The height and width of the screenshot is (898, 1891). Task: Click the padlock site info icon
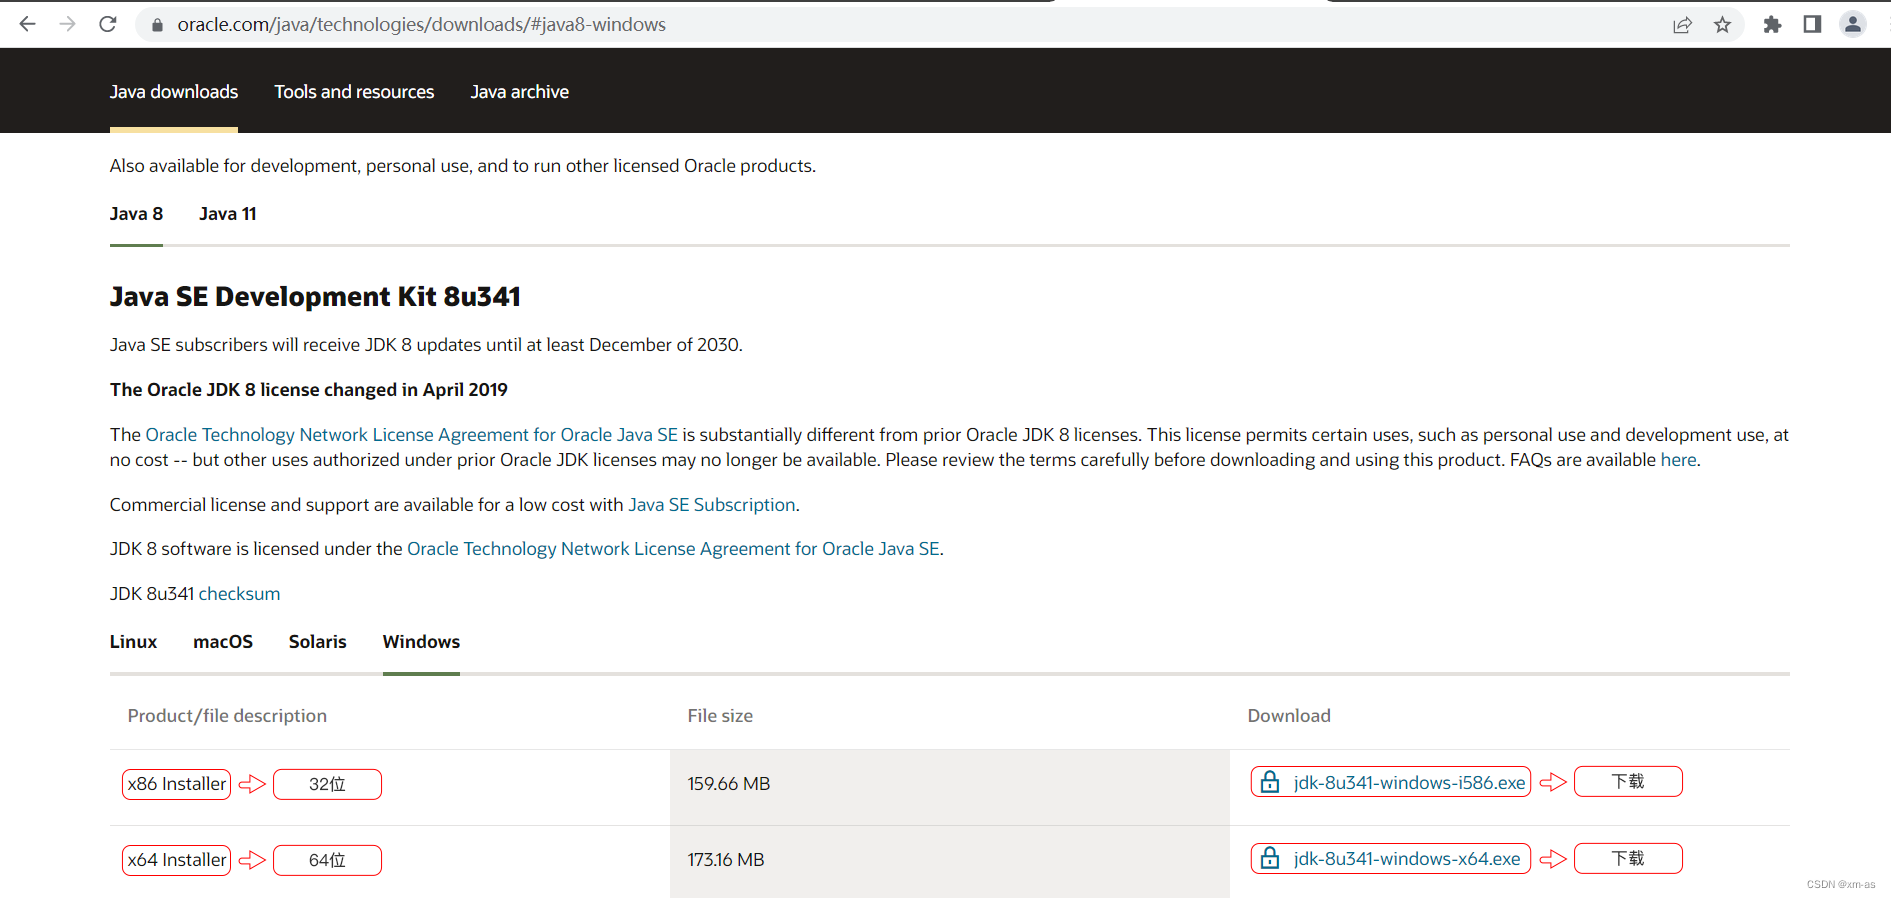(157, 25)
